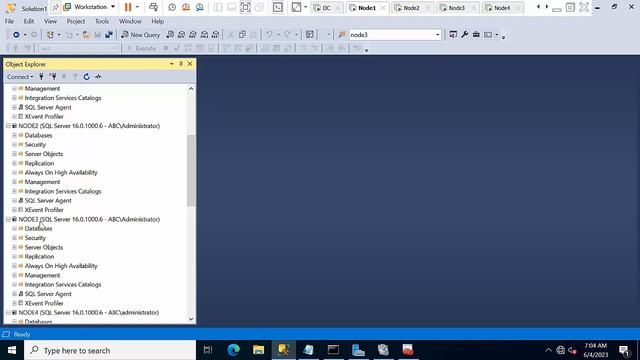The height and width of the screenshot is (360, 640).
Task: Open the notification center icon
Action: tap(624, 351)
